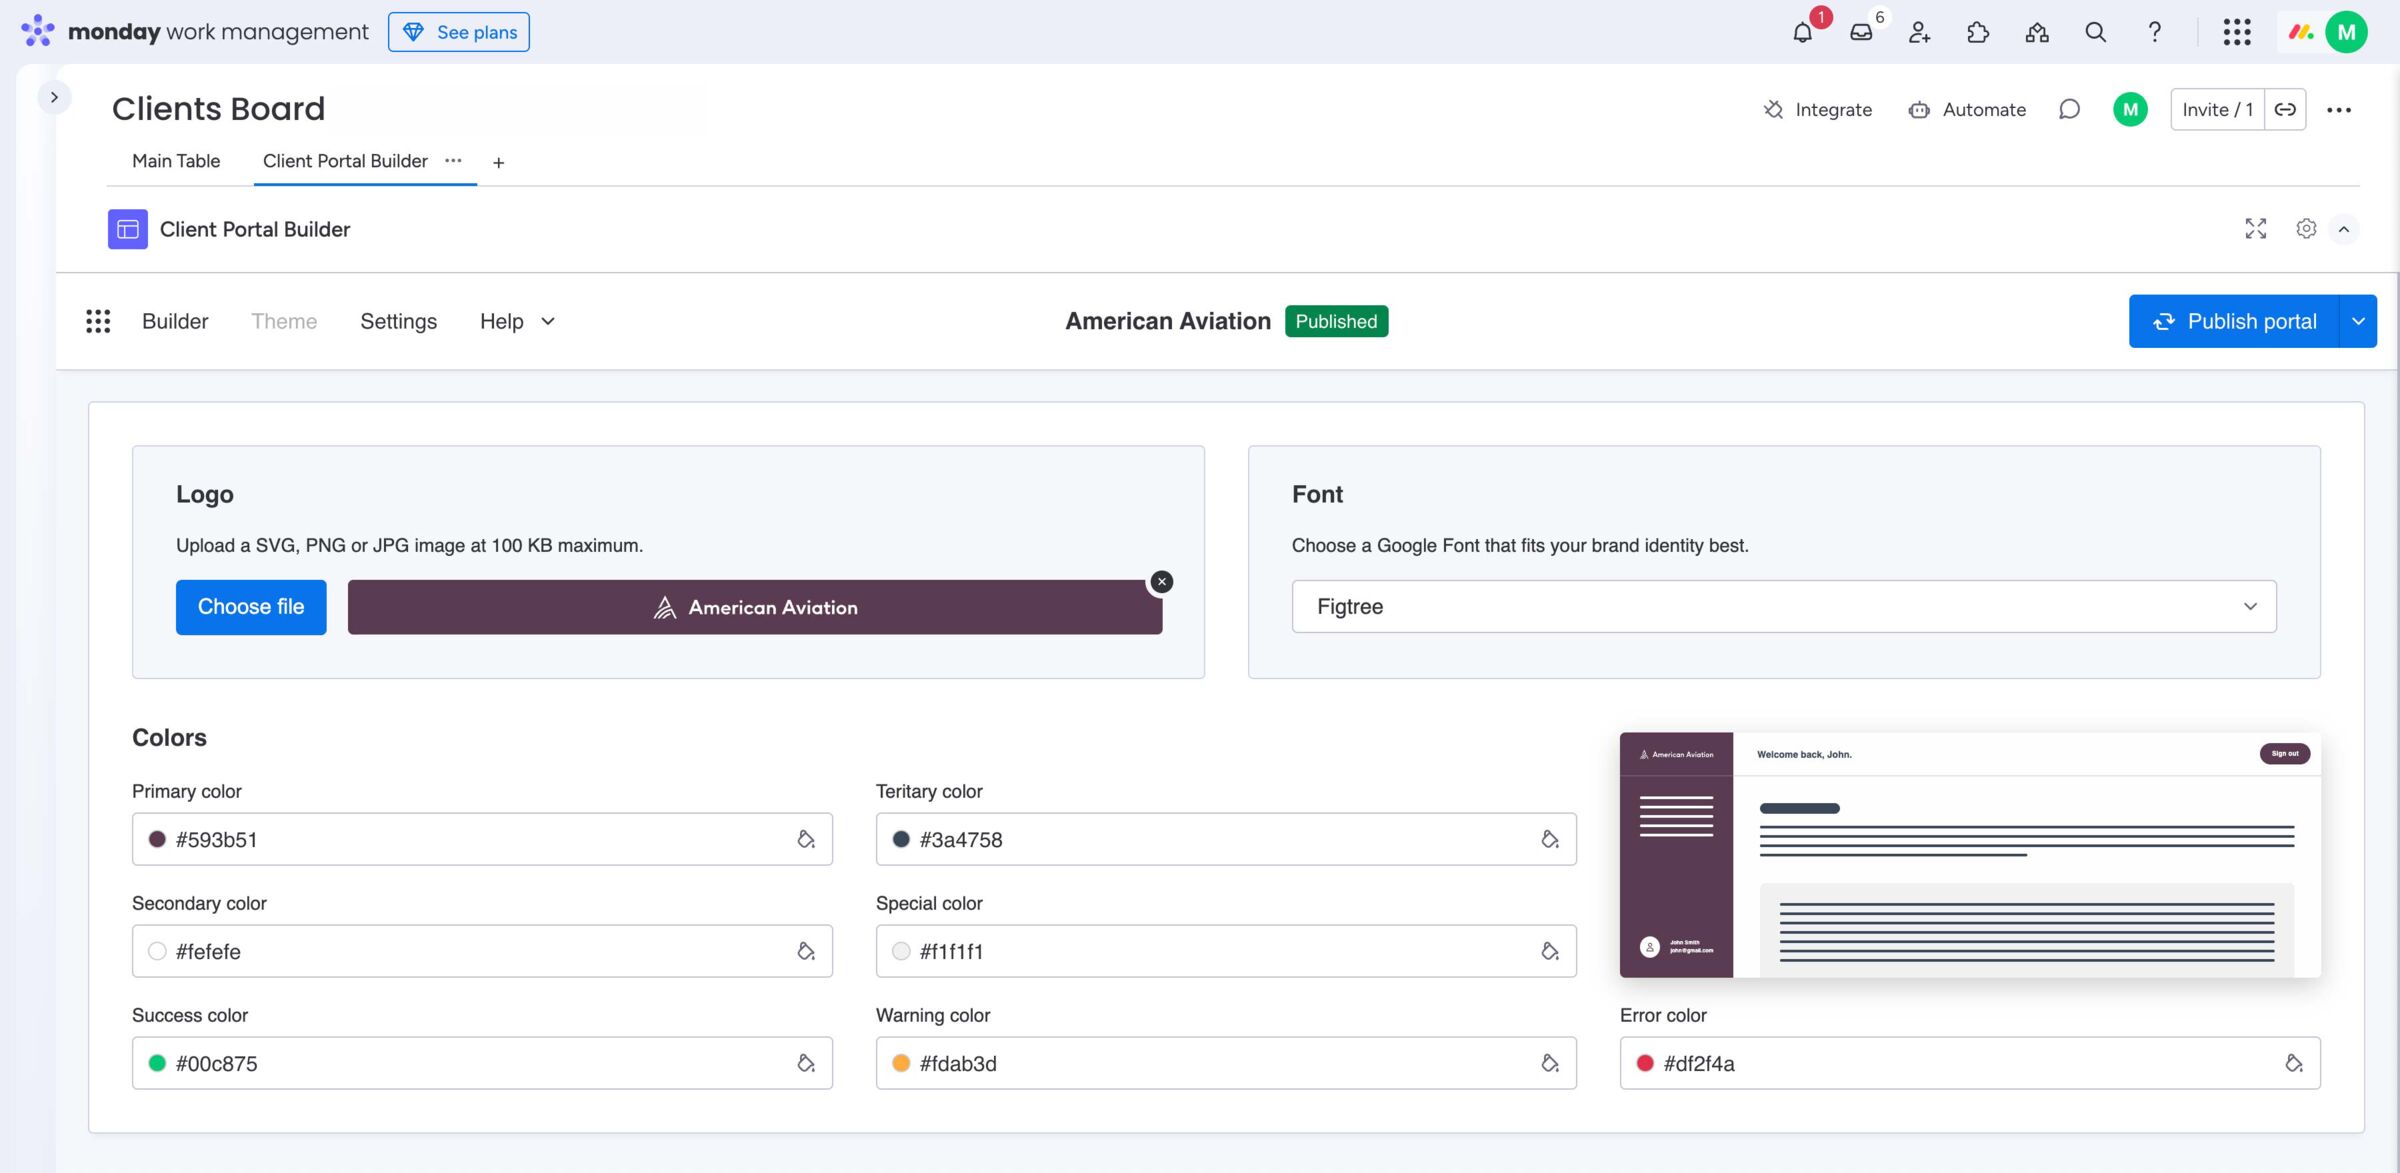The width and height of the screenshot is (2400, 1173).
Task: Click the Error color #df2f4a swatch
Action: 1645,1063
